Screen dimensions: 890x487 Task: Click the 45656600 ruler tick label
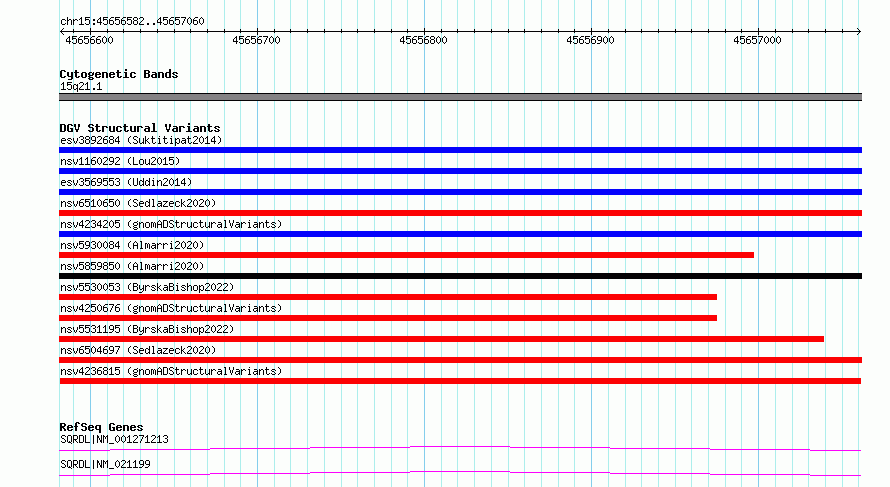coord(89,40)
